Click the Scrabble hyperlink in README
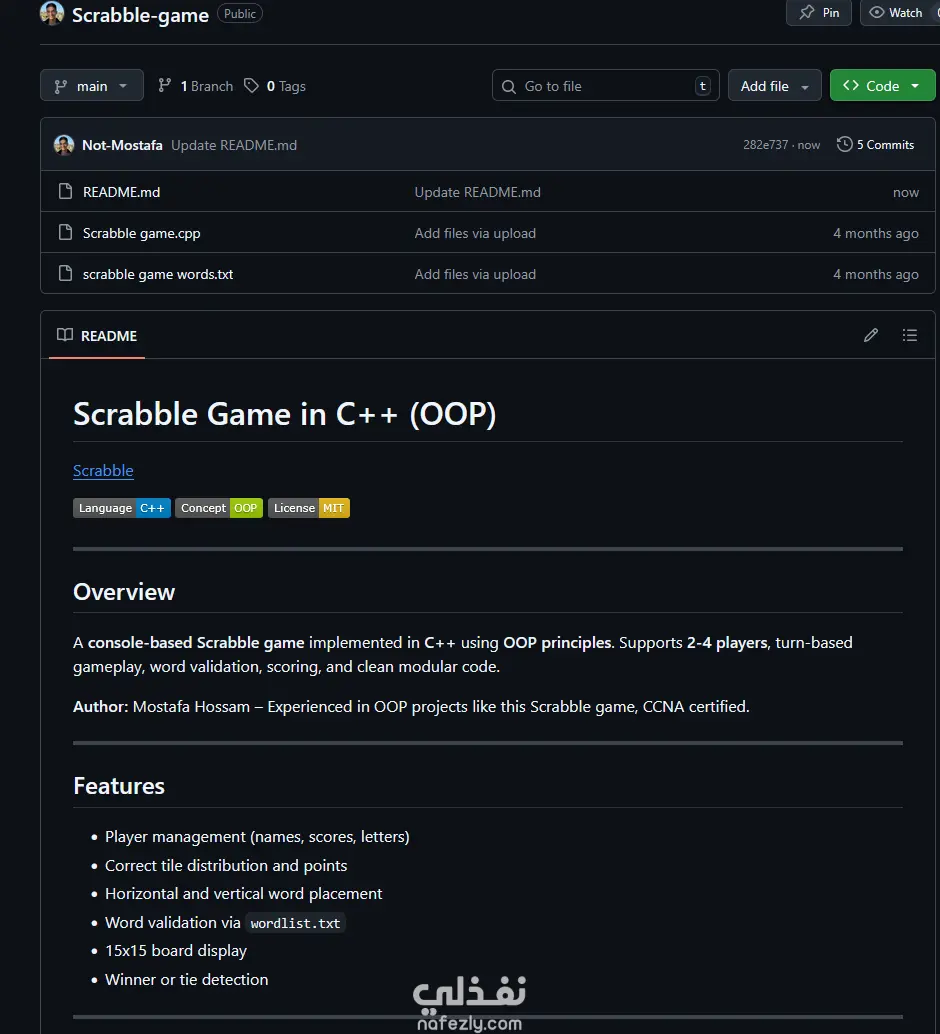This screenshot has width=940, height=1034. [103, 471]
